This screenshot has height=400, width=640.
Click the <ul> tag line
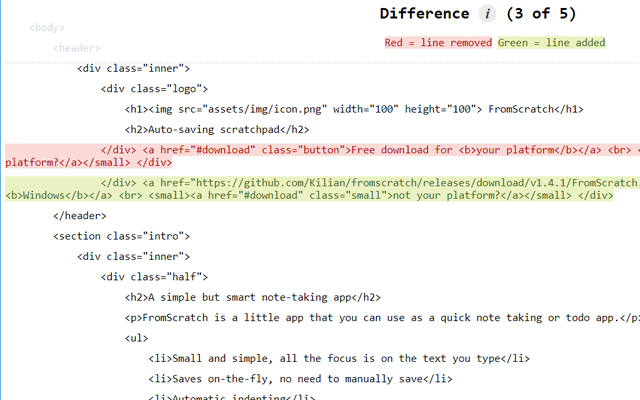click(x=137, y=338)
